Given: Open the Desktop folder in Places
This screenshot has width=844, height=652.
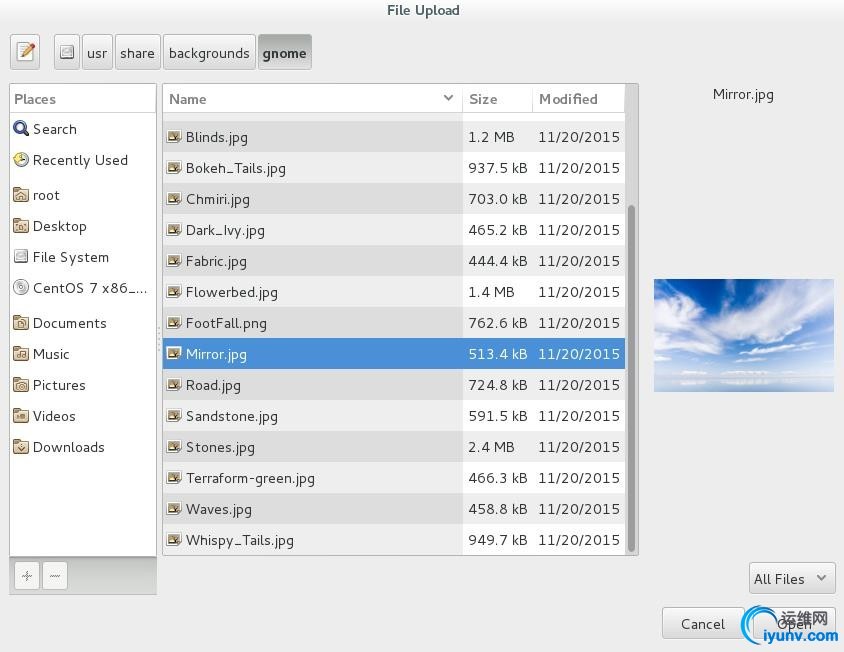Looking at the screenshot, I should click(82, 226).
